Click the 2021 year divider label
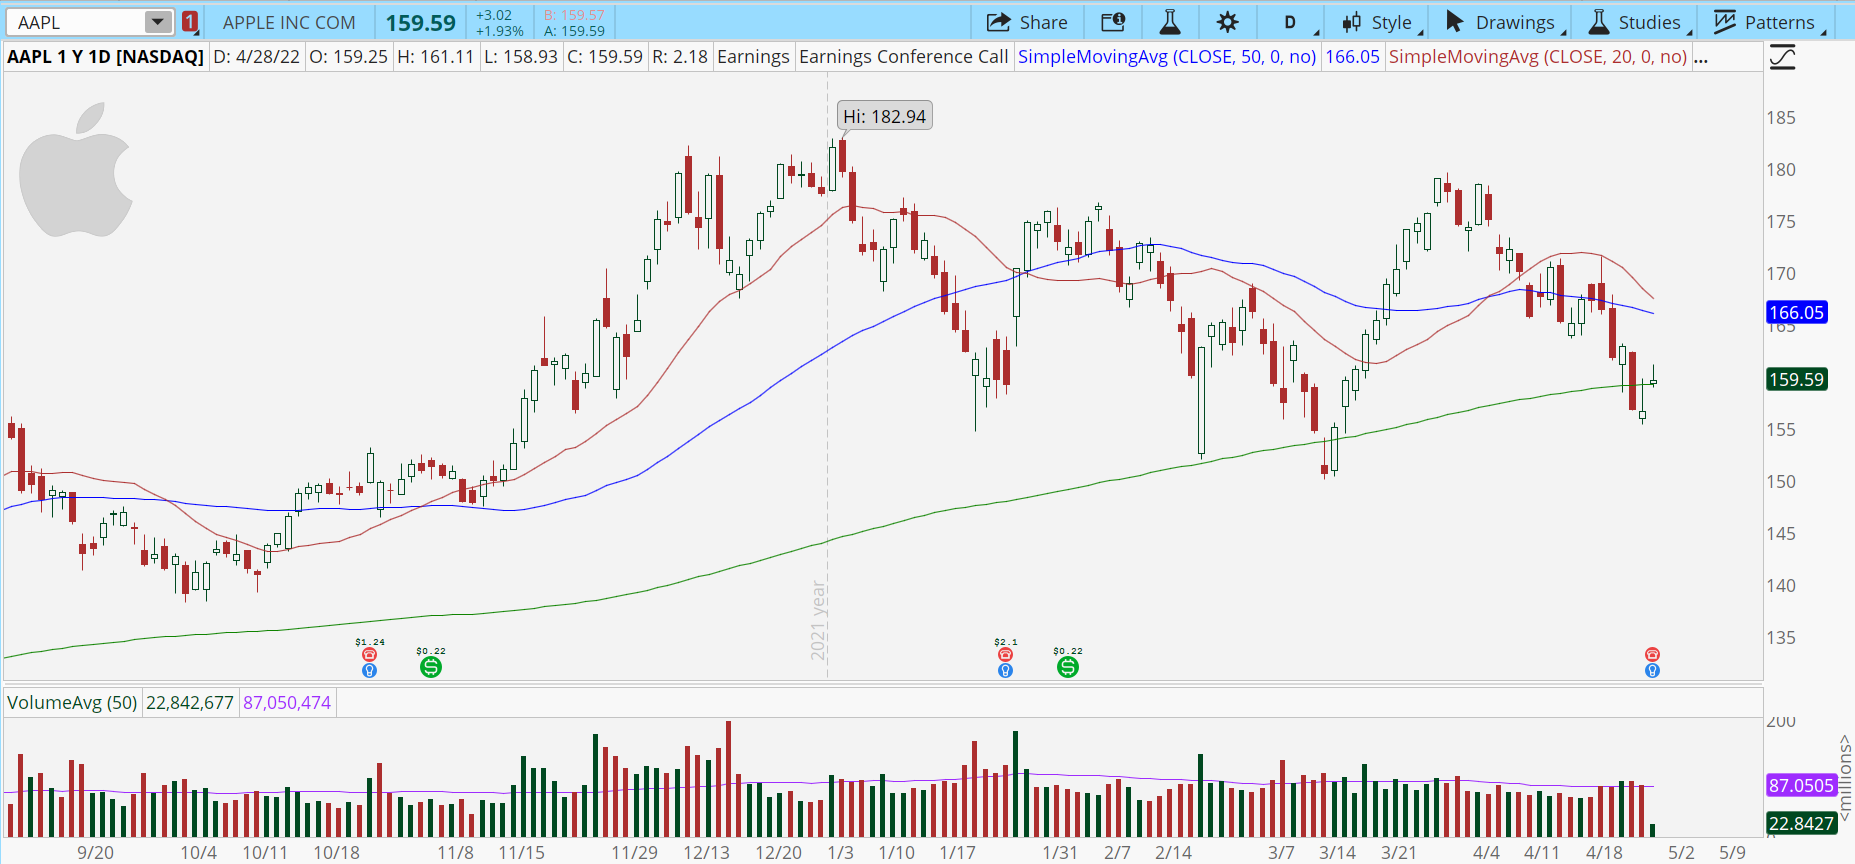 pyautogui.click(x=818, y=620)
